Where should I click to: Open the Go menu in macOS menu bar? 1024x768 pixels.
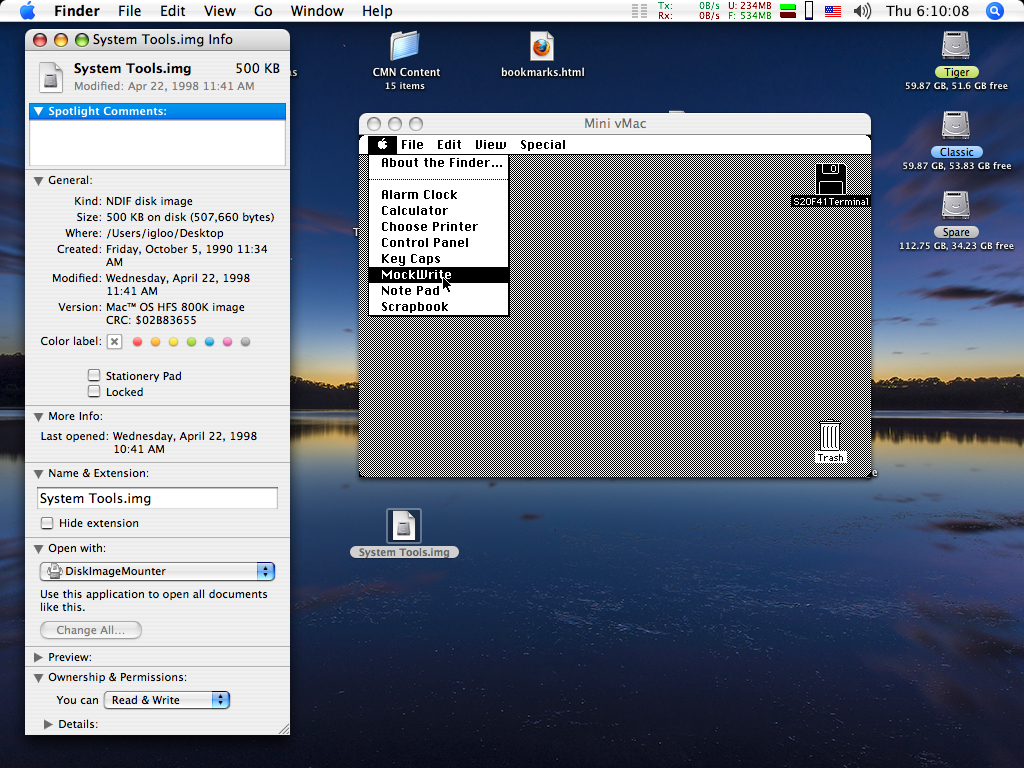pyautogui.click(x=263, y=11)
